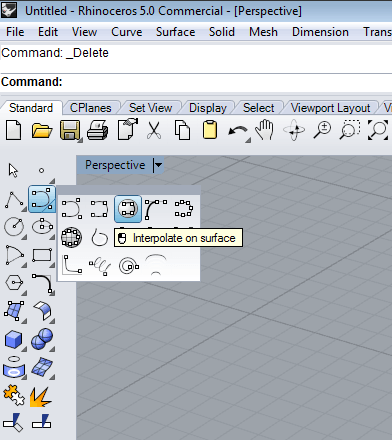Select the Rectangle tool

tap(42, 255)
